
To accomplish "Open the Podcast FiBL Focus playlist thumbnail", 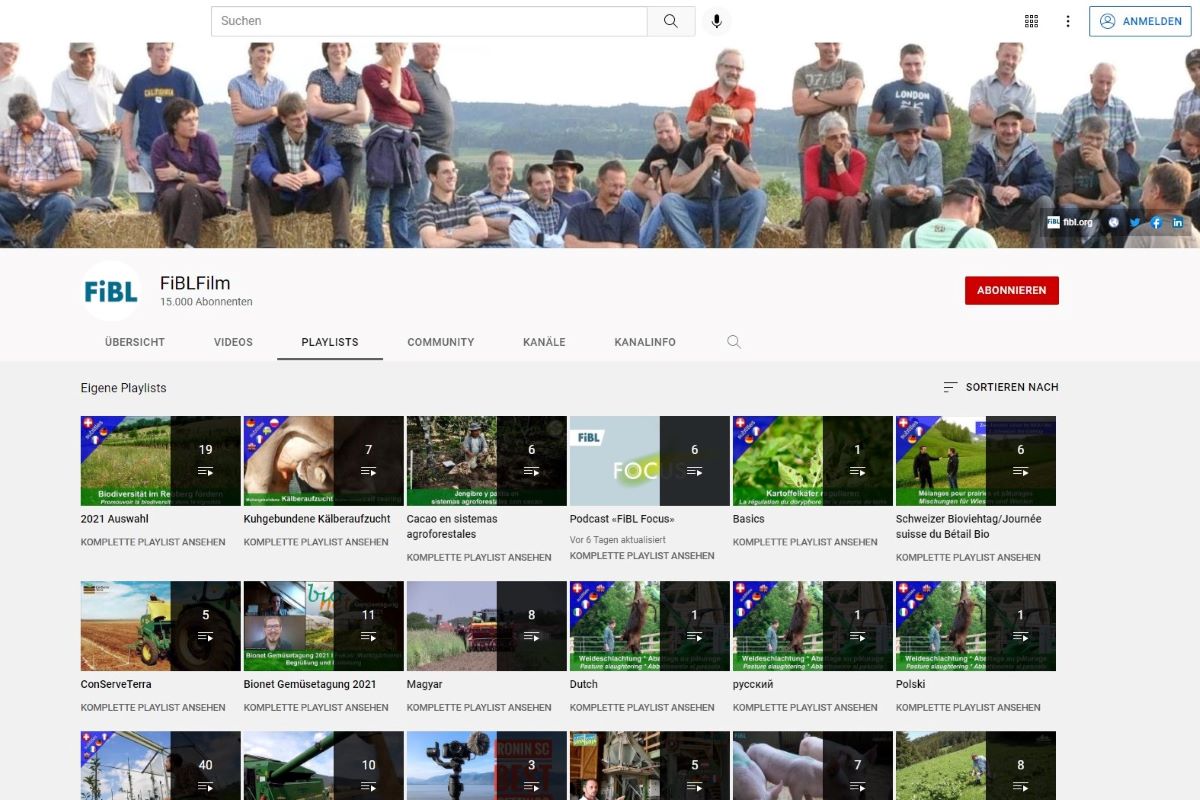I will pos(648,461).
